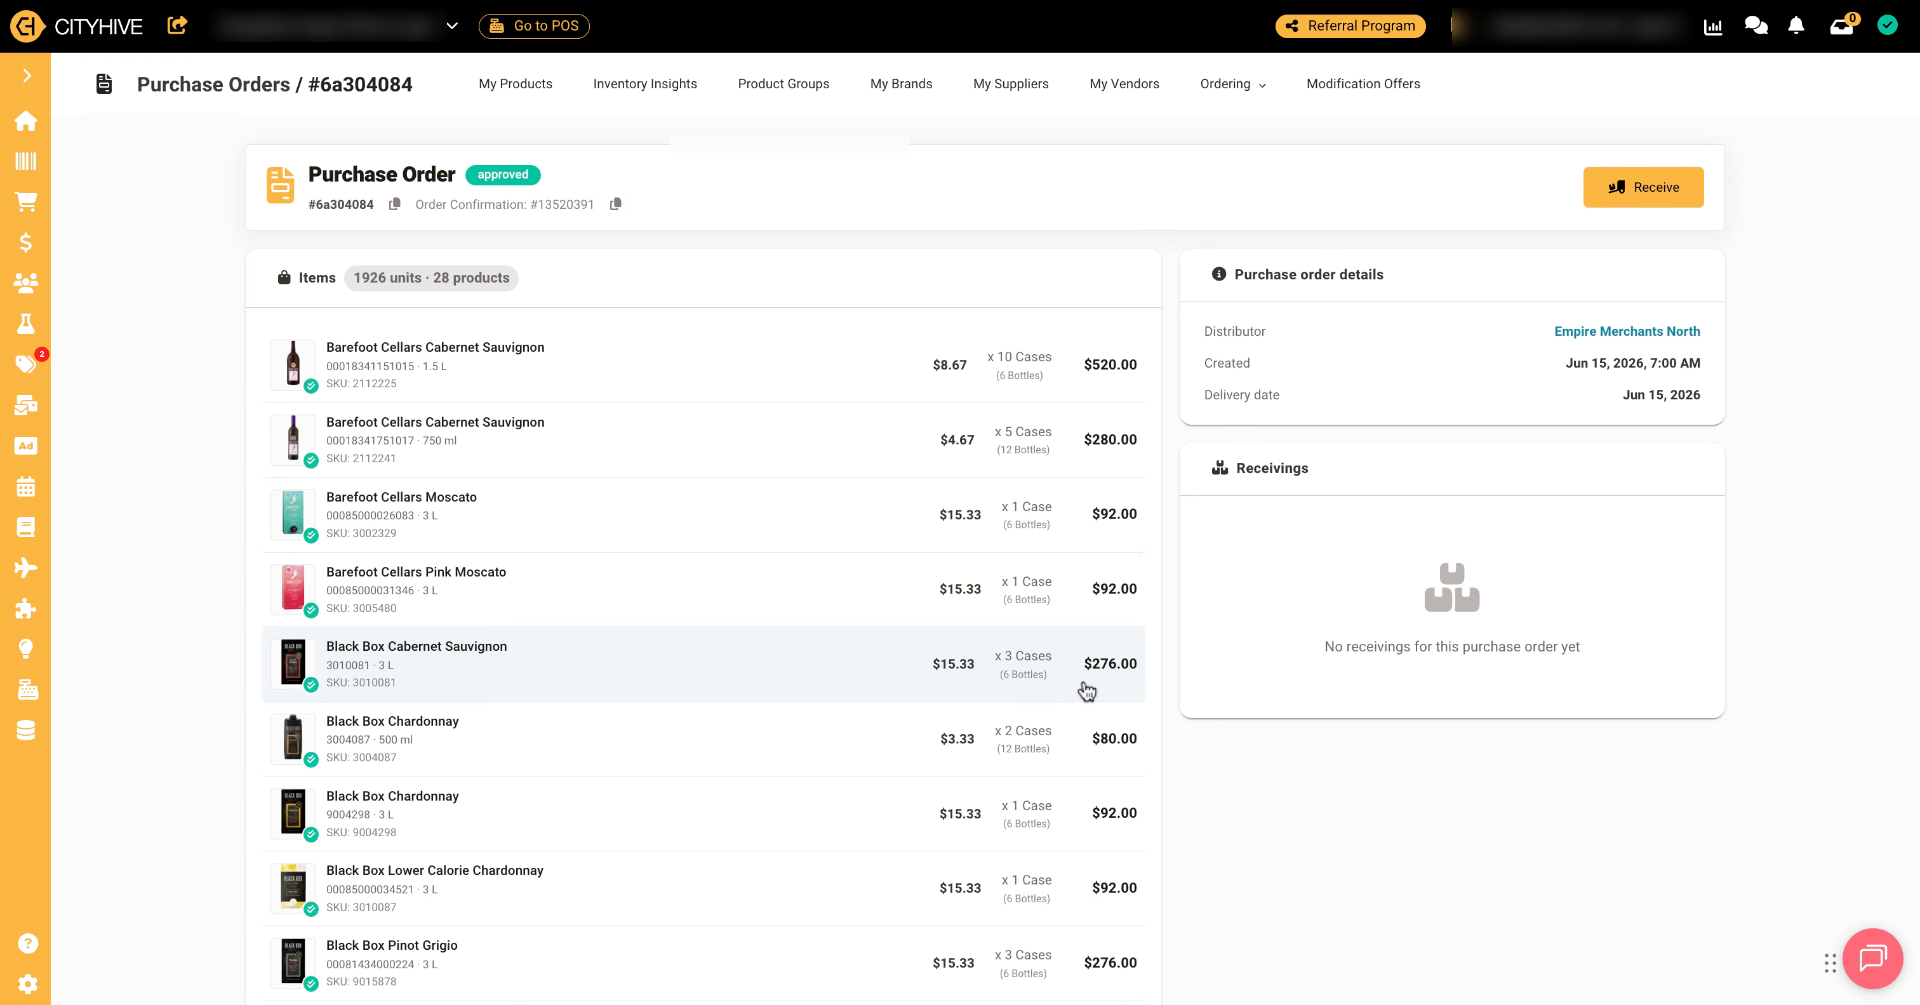Open the notifications bell icon
The image size is (1920, 1005).
[1796, 26]
